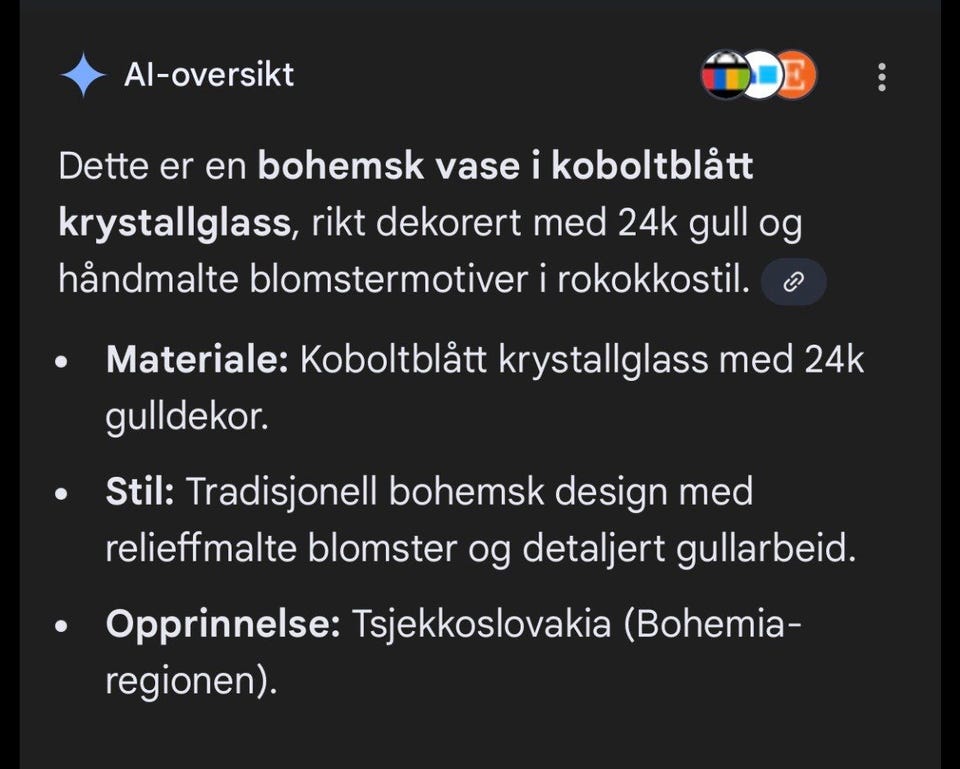Click the blue AI sparkle icon

pos(82,76)
